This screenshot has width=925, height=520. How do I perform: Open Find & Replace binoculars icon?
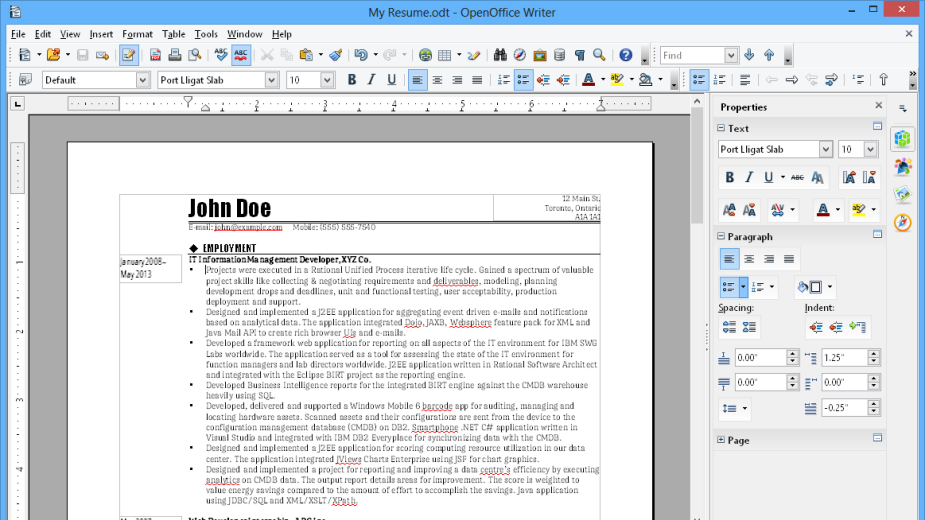click(x=499, y=55)
